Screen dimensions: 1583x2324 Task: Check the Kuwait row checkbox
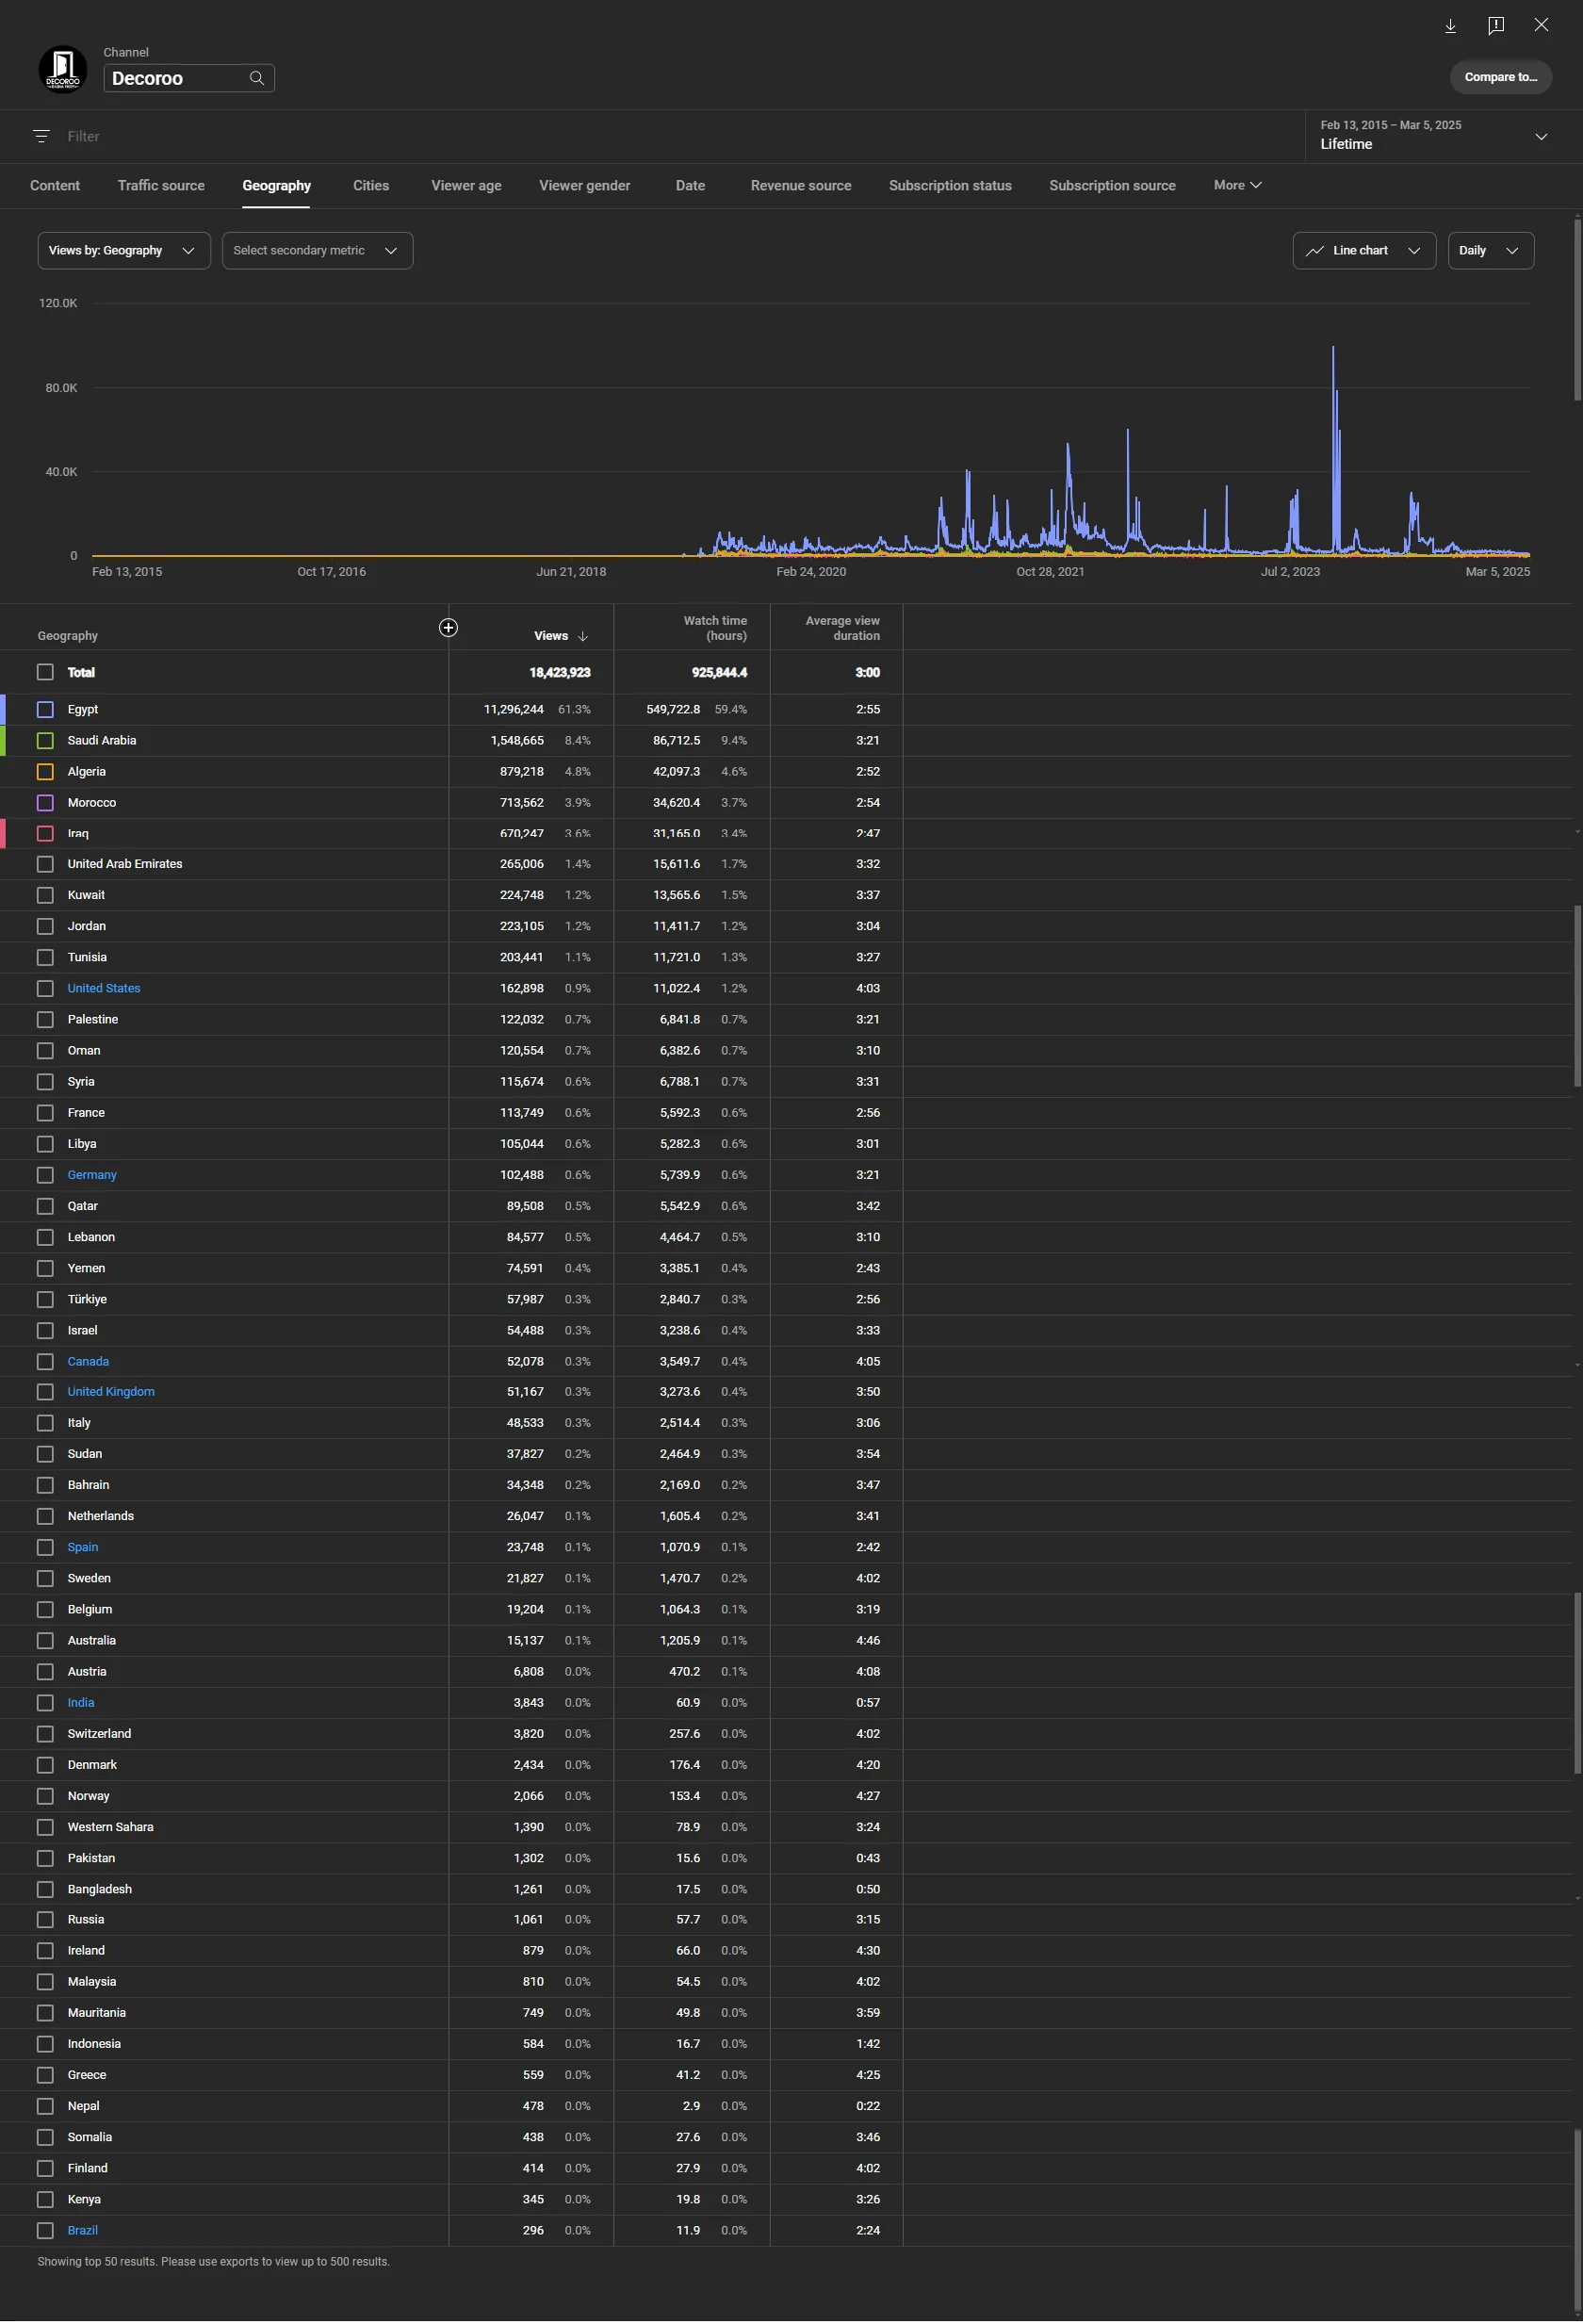click(45, 895)
